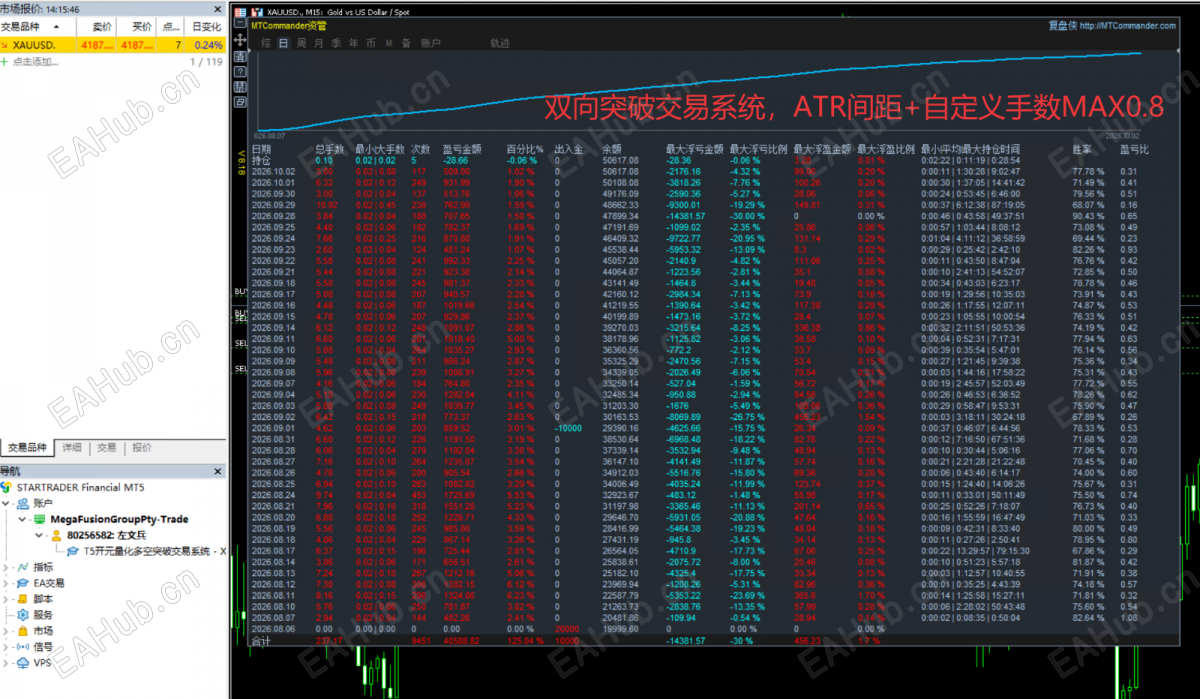Click the green plus icon to add a symbol

pos(5,61)
